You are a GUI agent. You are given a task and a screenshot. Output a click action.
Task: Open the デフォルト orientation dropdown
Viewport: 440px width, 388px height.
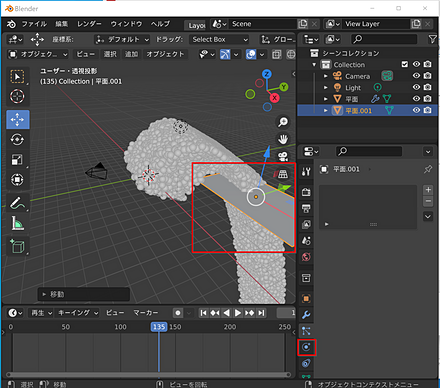[122, 40]
